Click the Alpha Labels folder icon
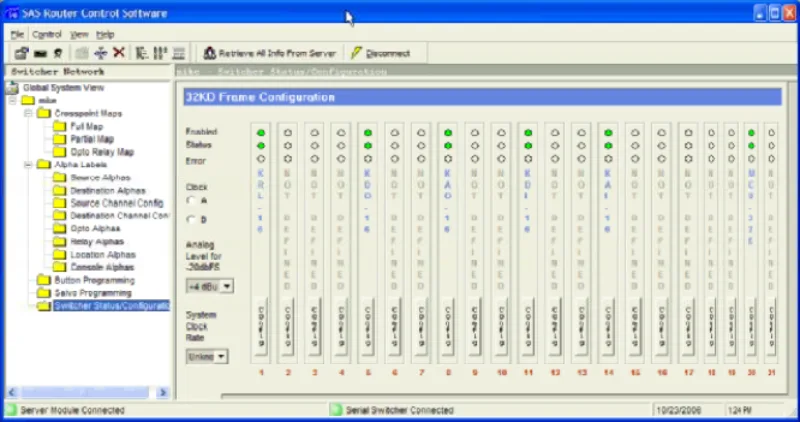 [44, 164]
